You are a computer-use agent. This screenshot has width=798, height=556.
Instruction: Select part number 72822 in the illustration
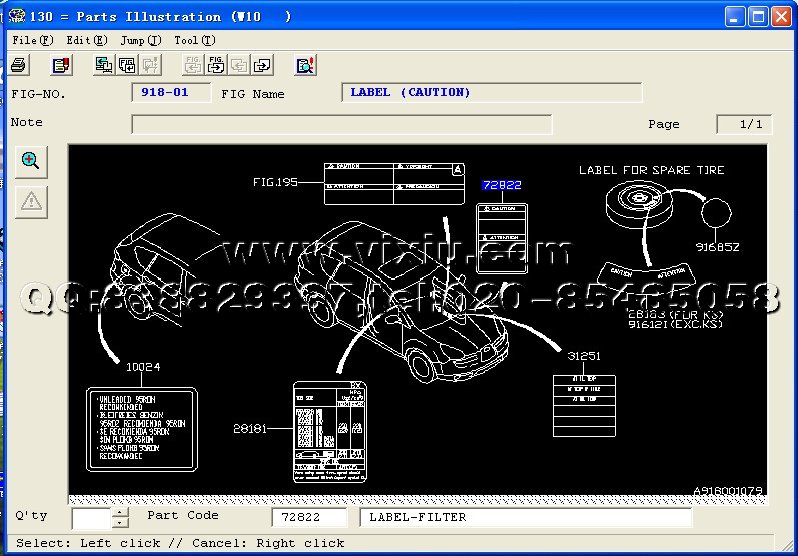tap(501, 185)
